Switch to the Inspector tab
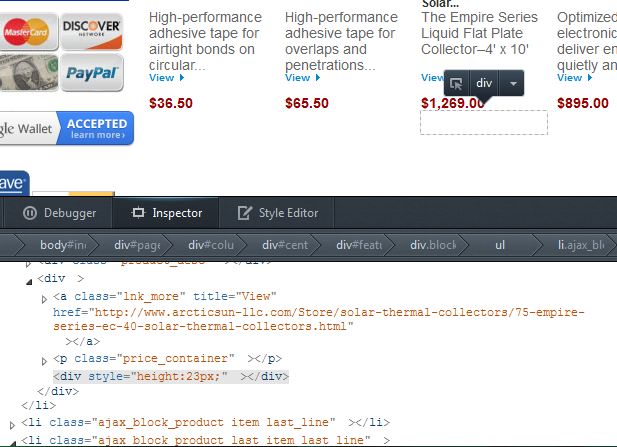 [x=166, y=213]
